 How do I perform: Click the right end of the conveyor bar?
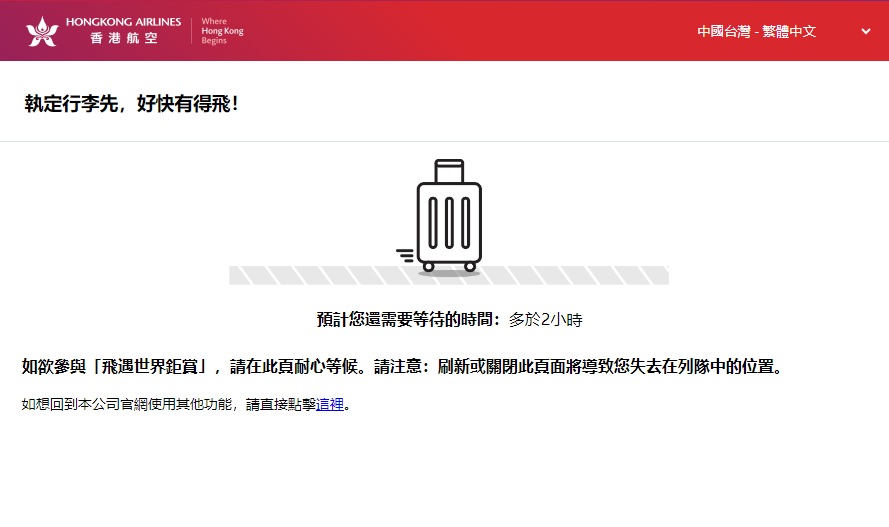click(x=660, y=275)
